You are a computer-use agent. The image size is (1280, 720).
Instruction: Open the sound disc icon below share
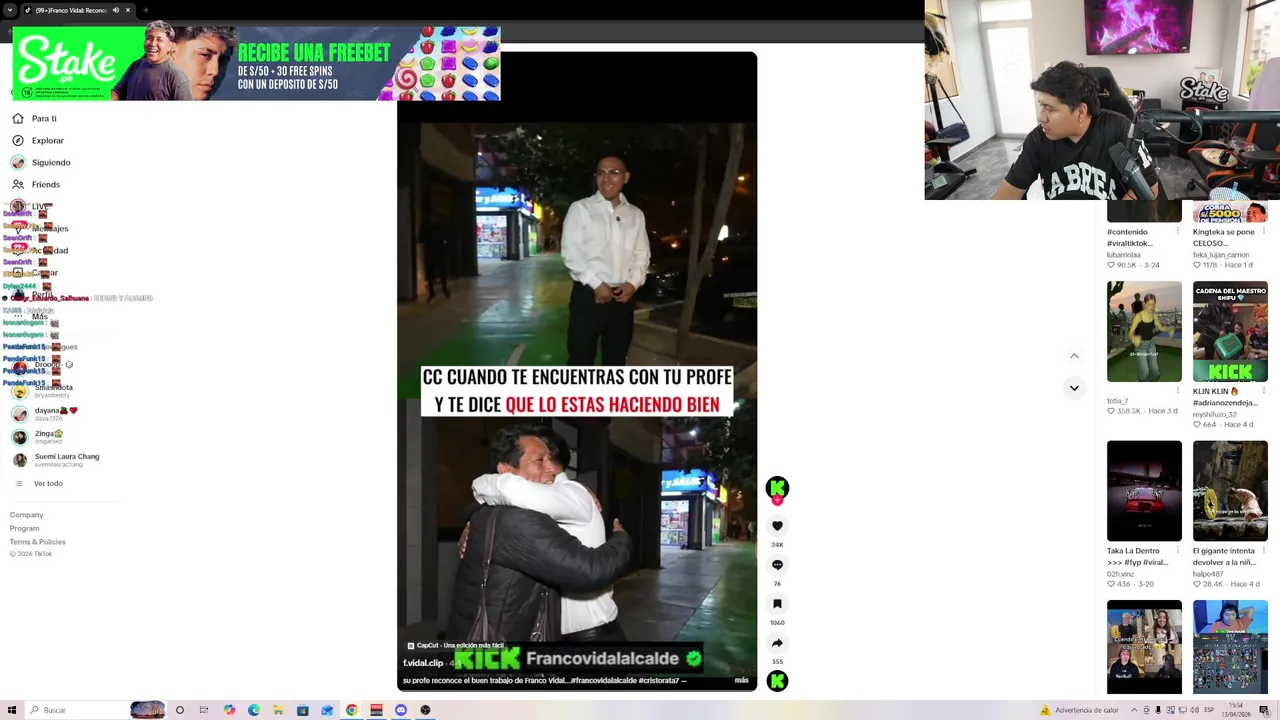[x=777, y=681]
